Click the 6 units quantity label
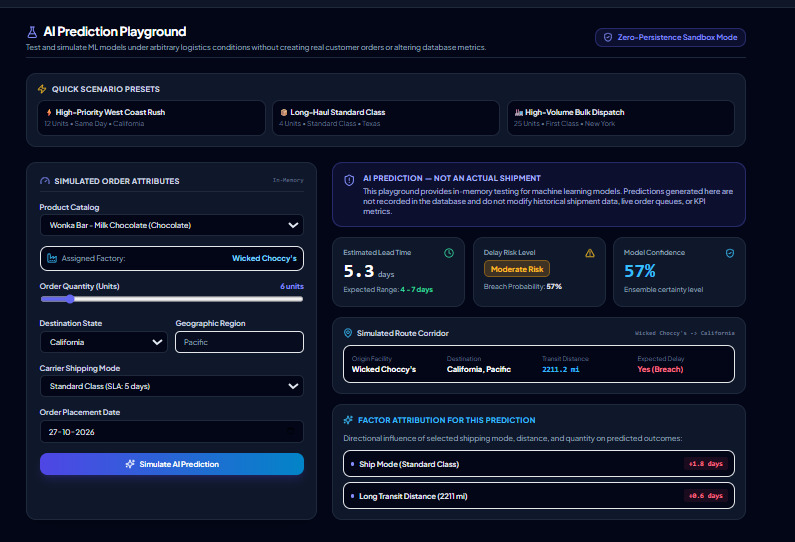 point(292,286)
